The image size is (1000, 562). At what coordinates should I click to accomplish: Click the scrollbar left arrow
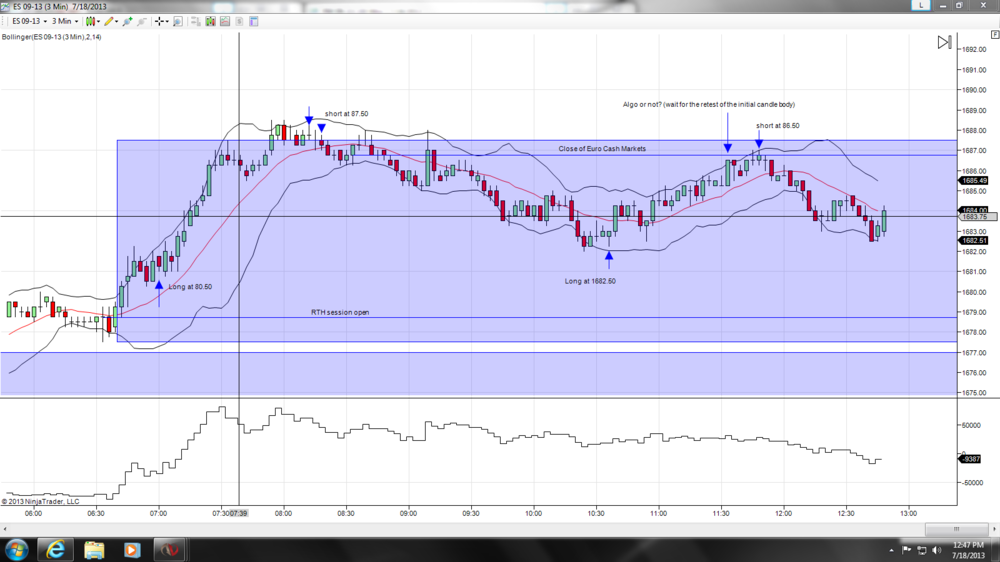(5, 529)
